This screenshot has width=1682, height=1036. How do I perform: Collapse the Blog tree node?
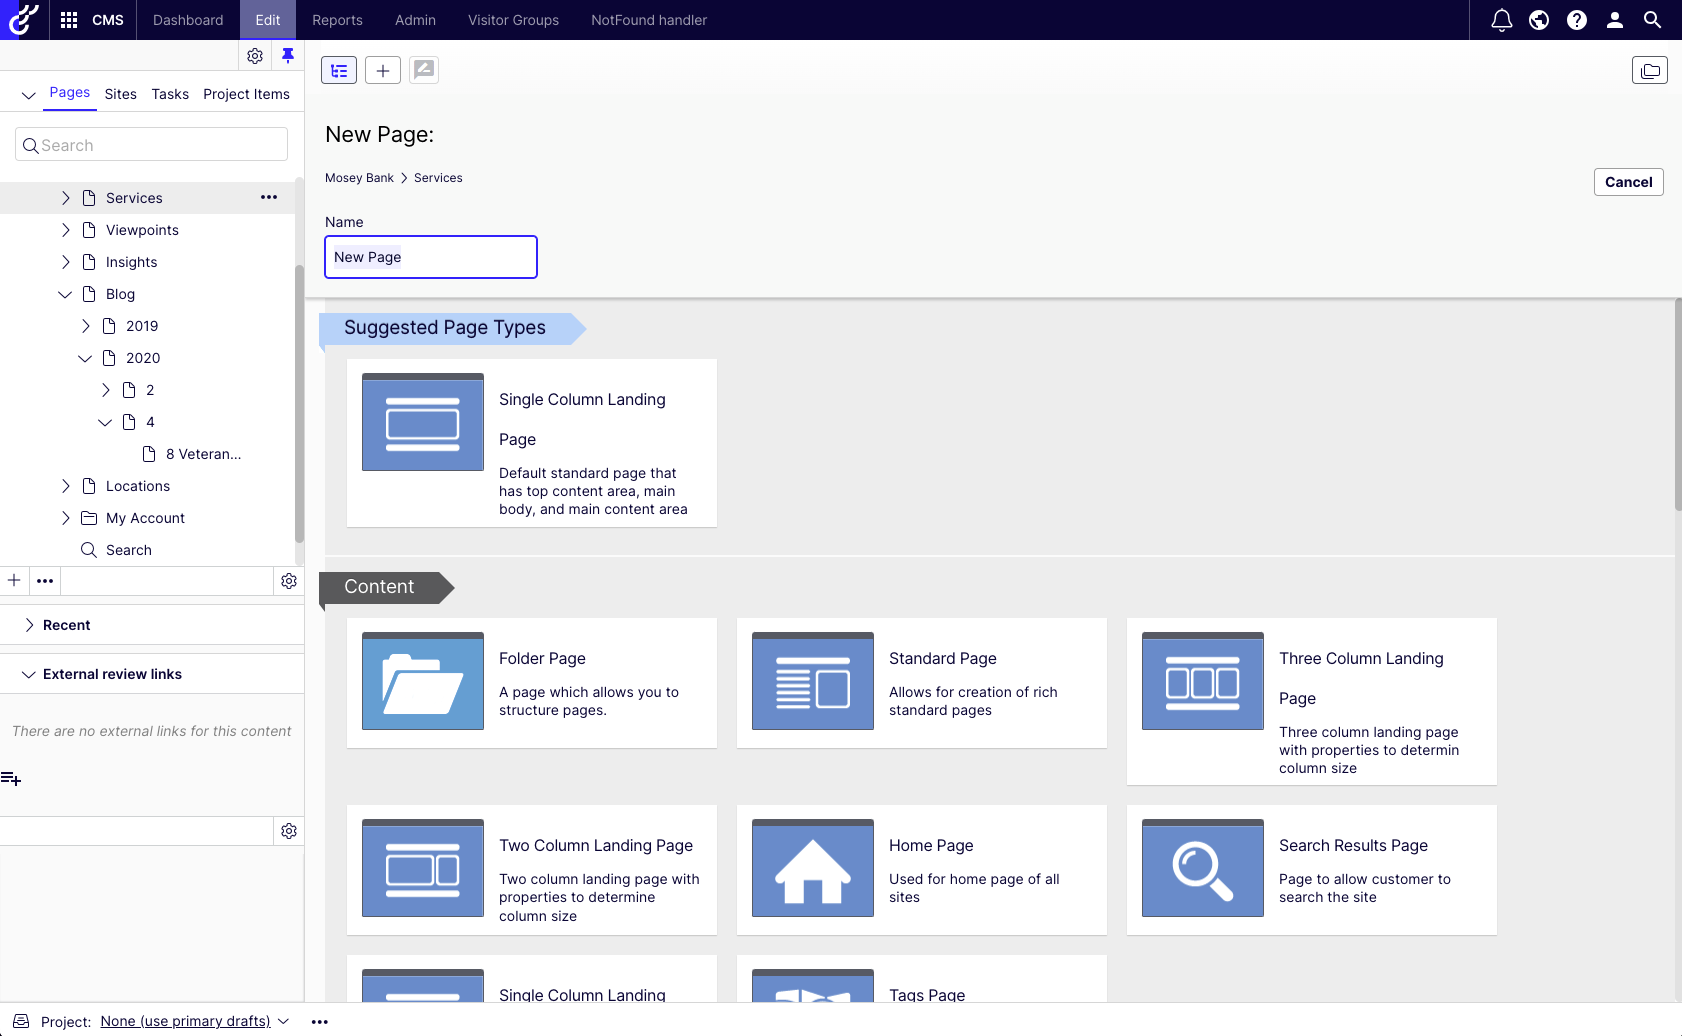[x=66, y=293]
